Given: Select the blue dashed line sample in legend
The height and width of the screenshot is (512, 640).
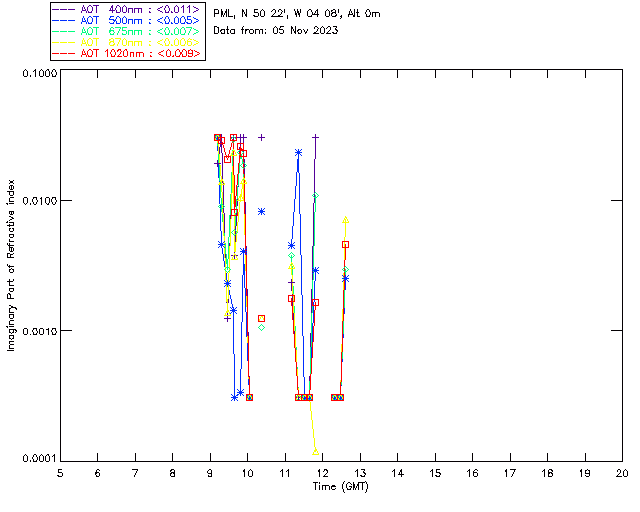Looking at the screenshot, I should click(x=64, y=20).
